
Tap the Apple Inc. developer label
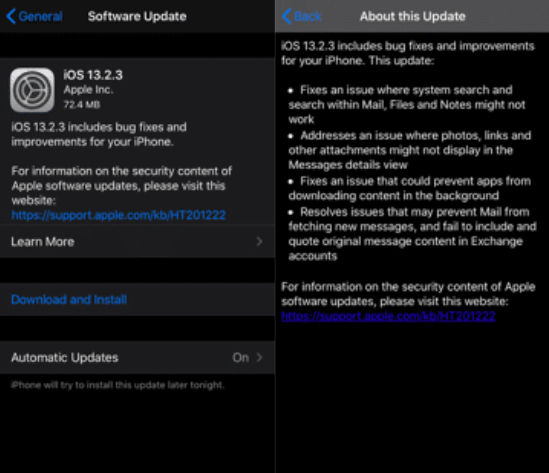[x=88, y=90]
